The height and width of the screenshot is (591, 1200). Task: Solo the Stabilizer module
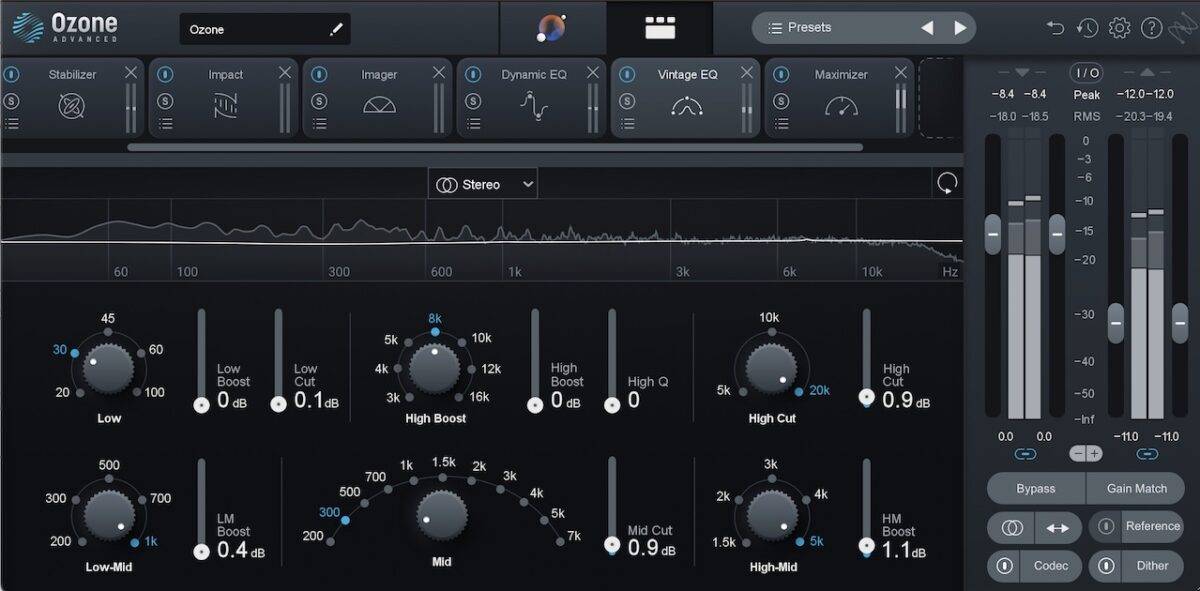coord(11,100)
